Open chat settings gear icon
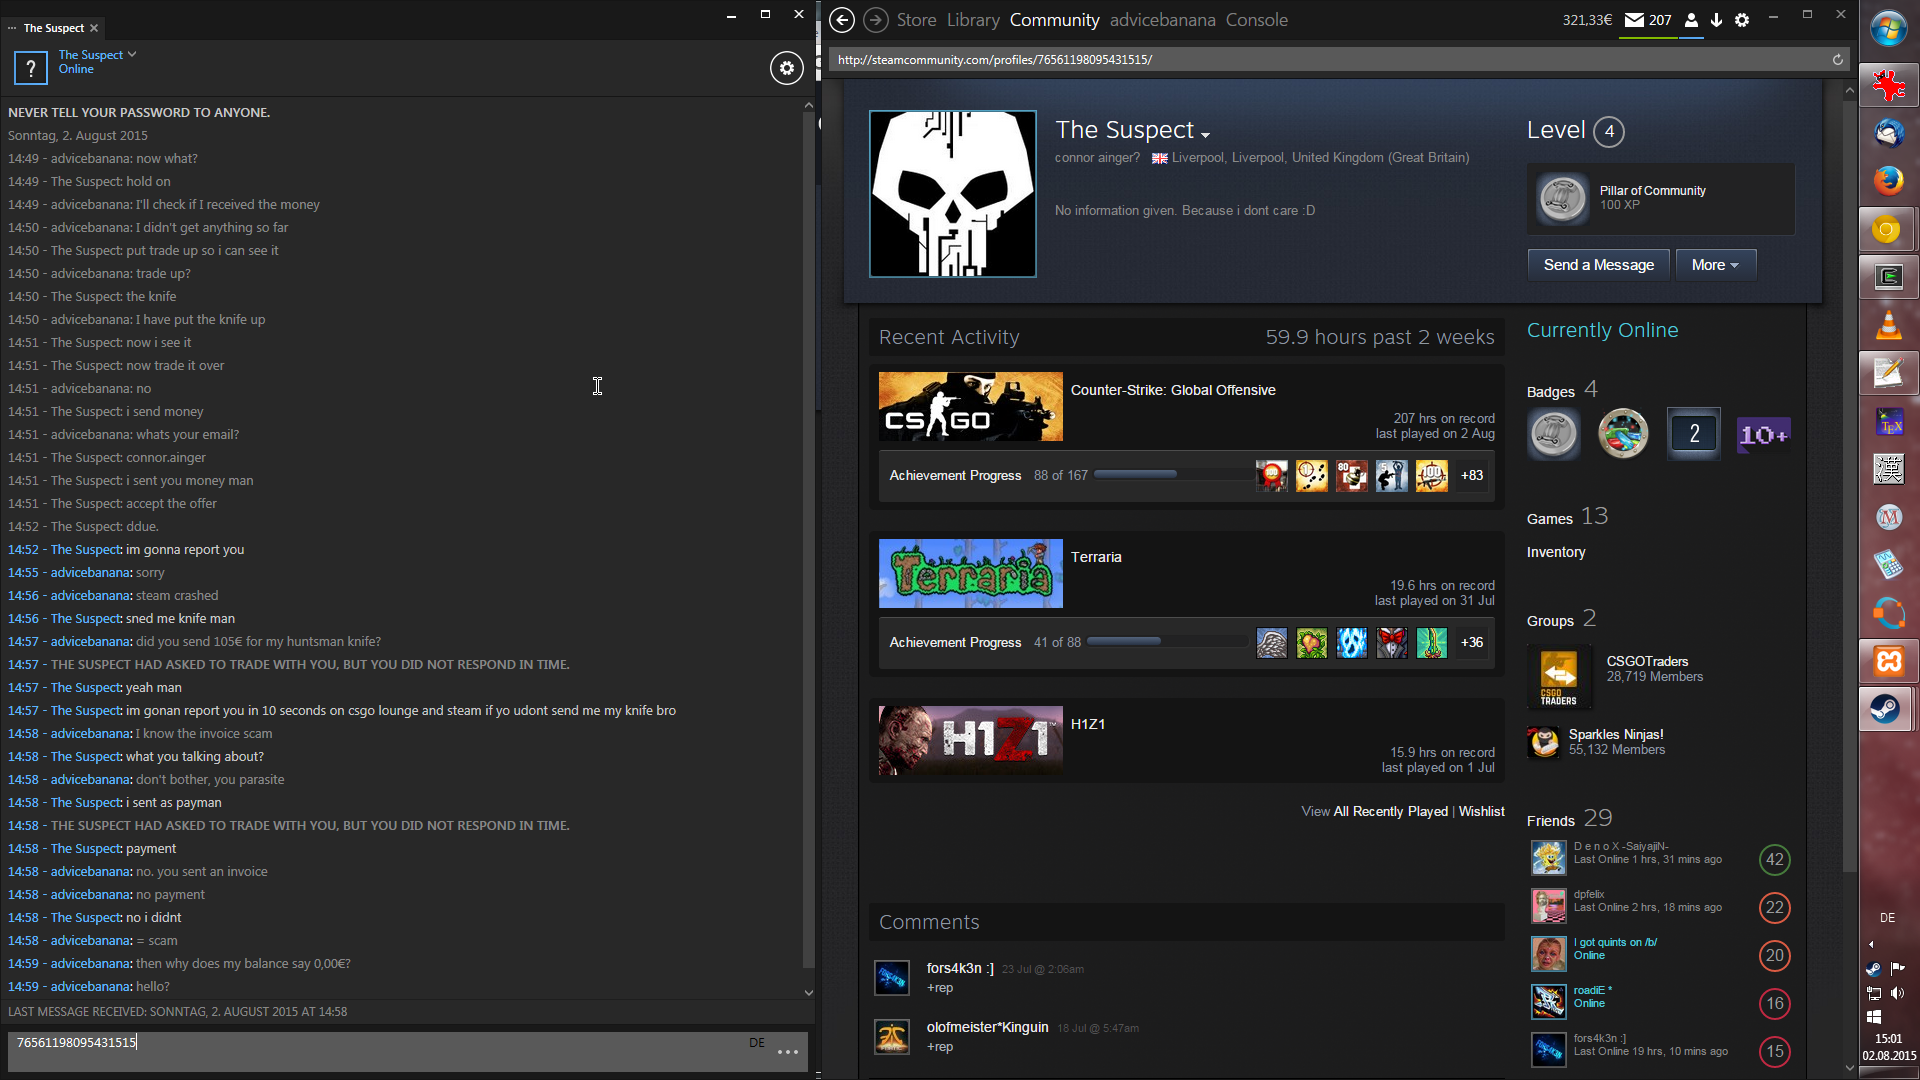This screenshot has width=1920, height=1080. click(x=786, y=68)
